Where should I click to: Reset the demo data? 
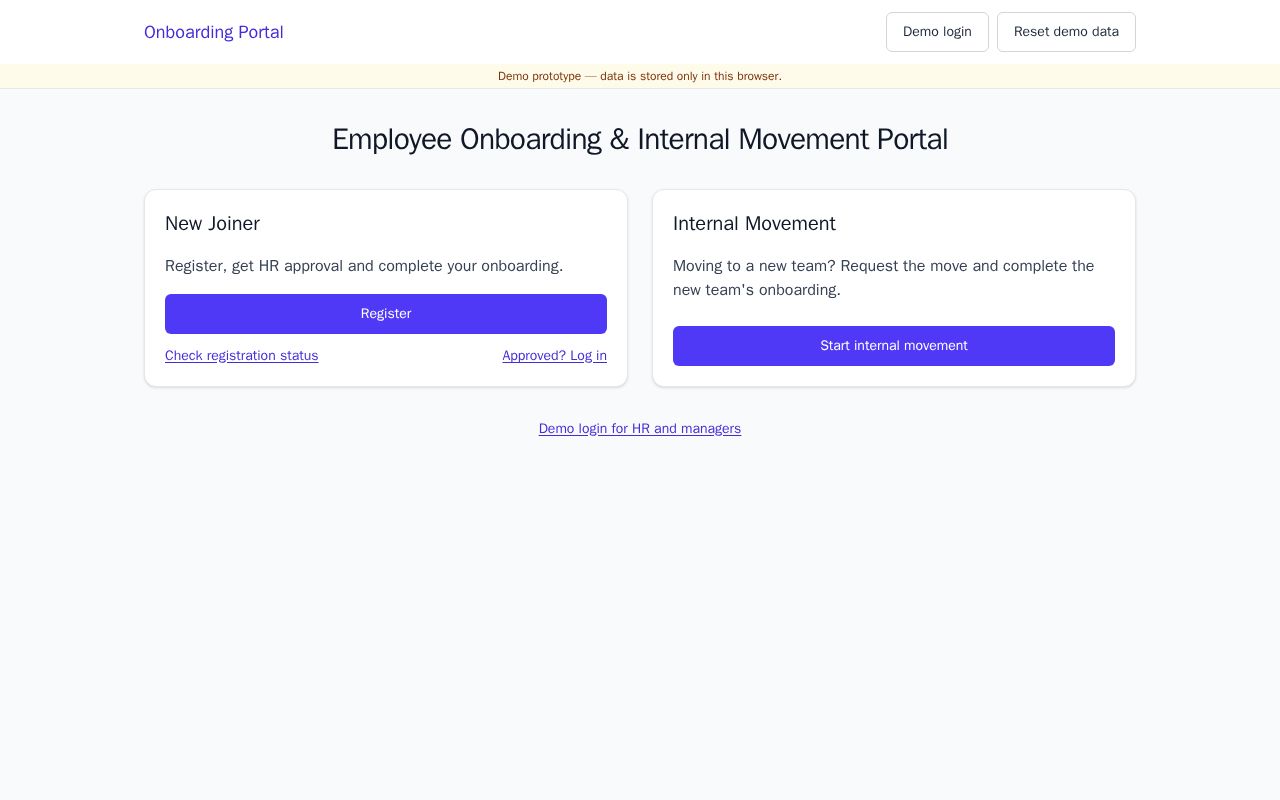click(x=1066, y=32)
